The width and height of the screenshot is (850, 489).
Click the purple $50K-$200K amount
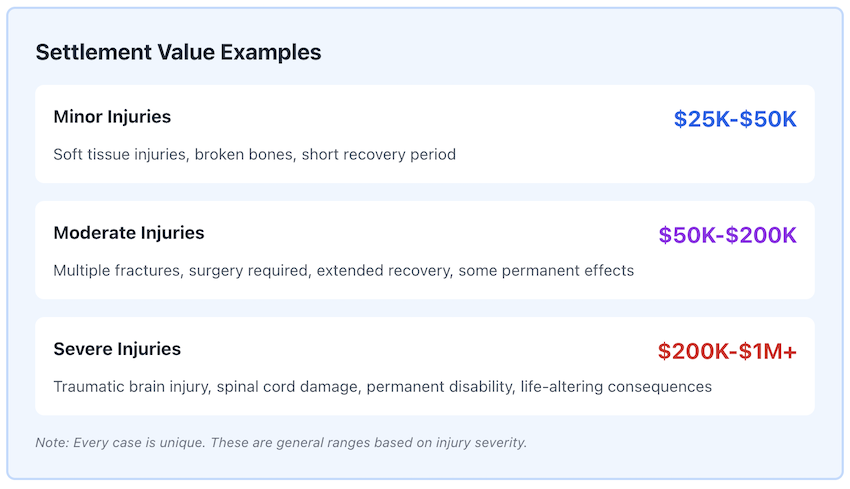tap(727, 235)
